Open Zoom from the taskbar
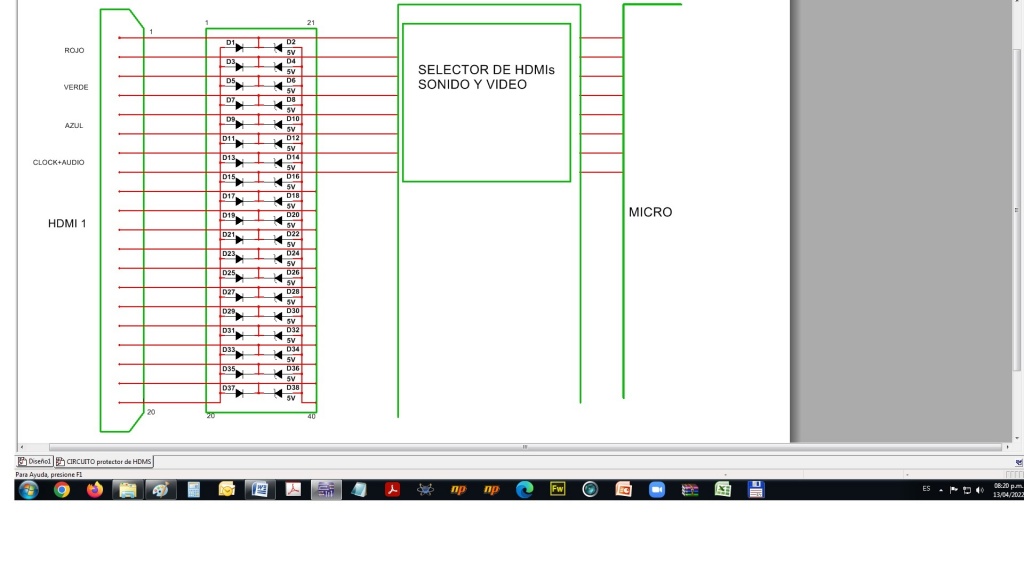 tap(656, 490)
